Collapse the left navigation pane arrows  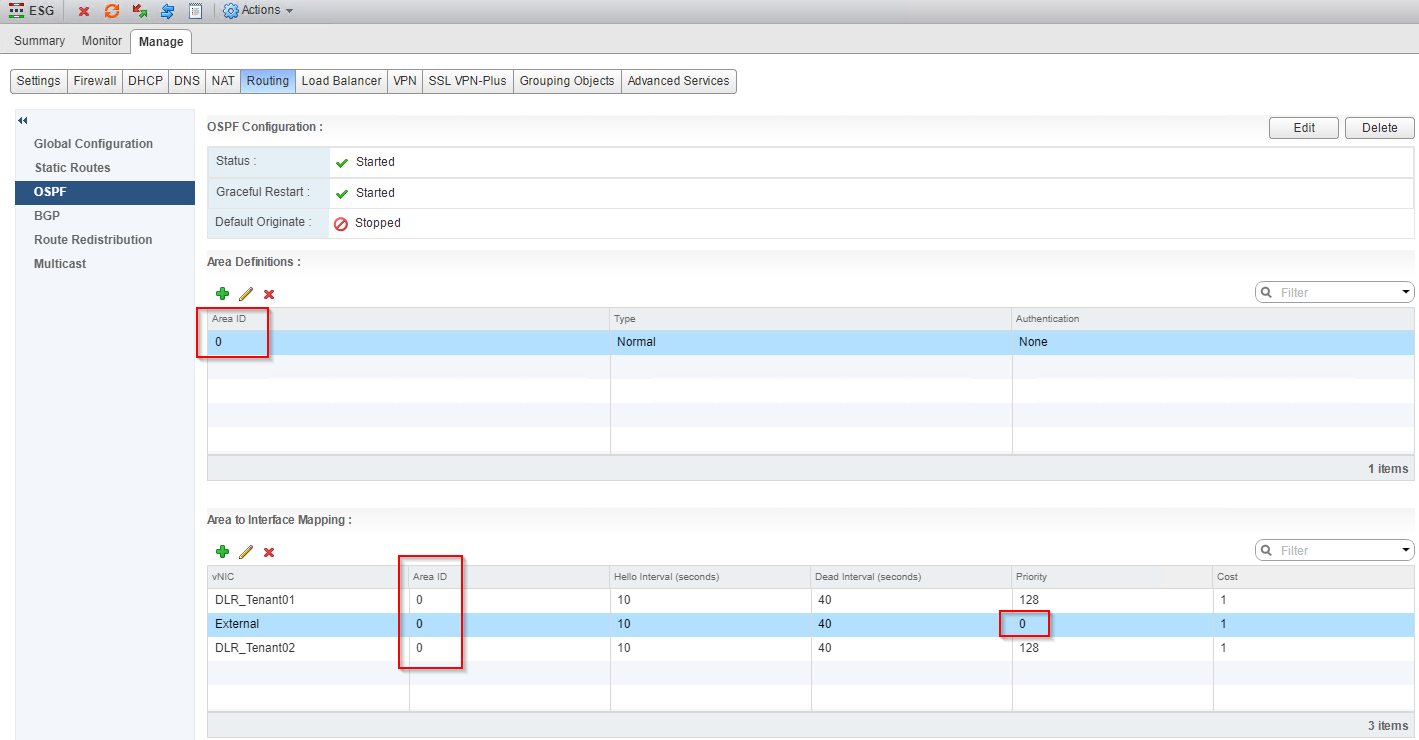[x=23, y=120]
